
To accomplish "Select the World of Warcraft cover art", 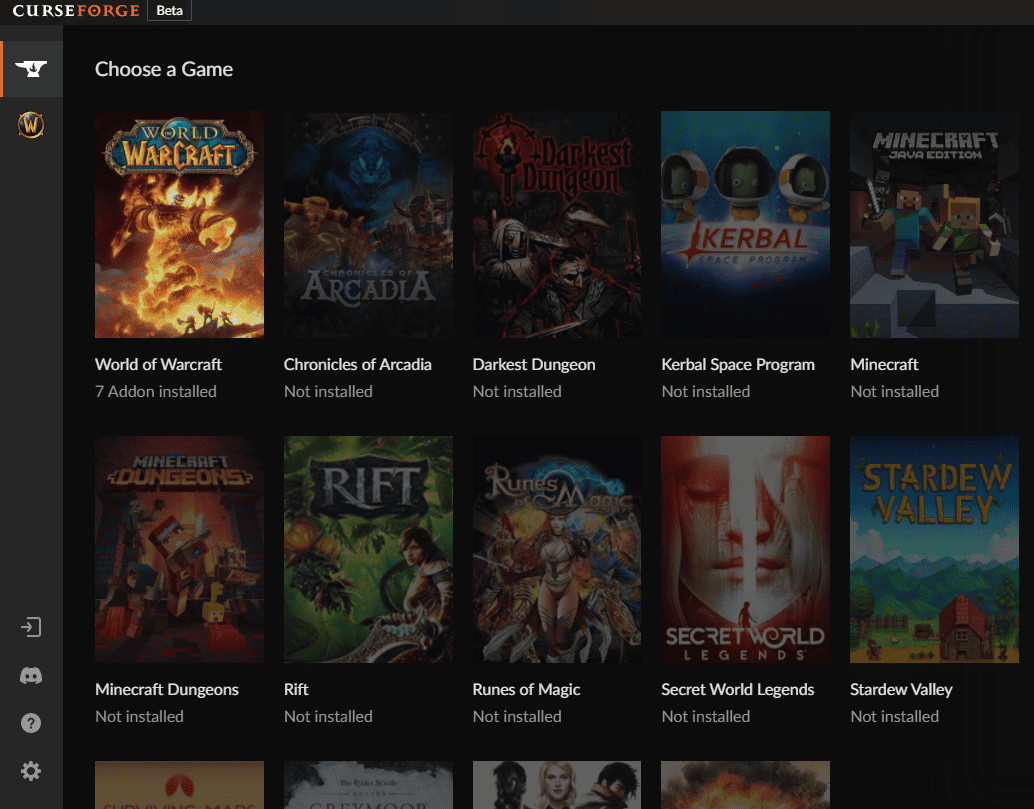I will (179, 224).
